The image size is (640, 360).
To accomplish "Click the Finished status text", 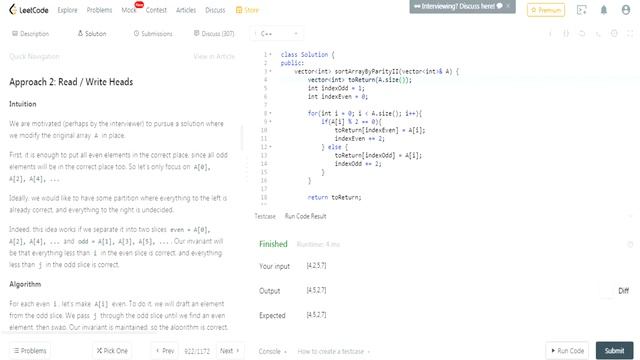I will pyautogui.click(x=273, y=244).
